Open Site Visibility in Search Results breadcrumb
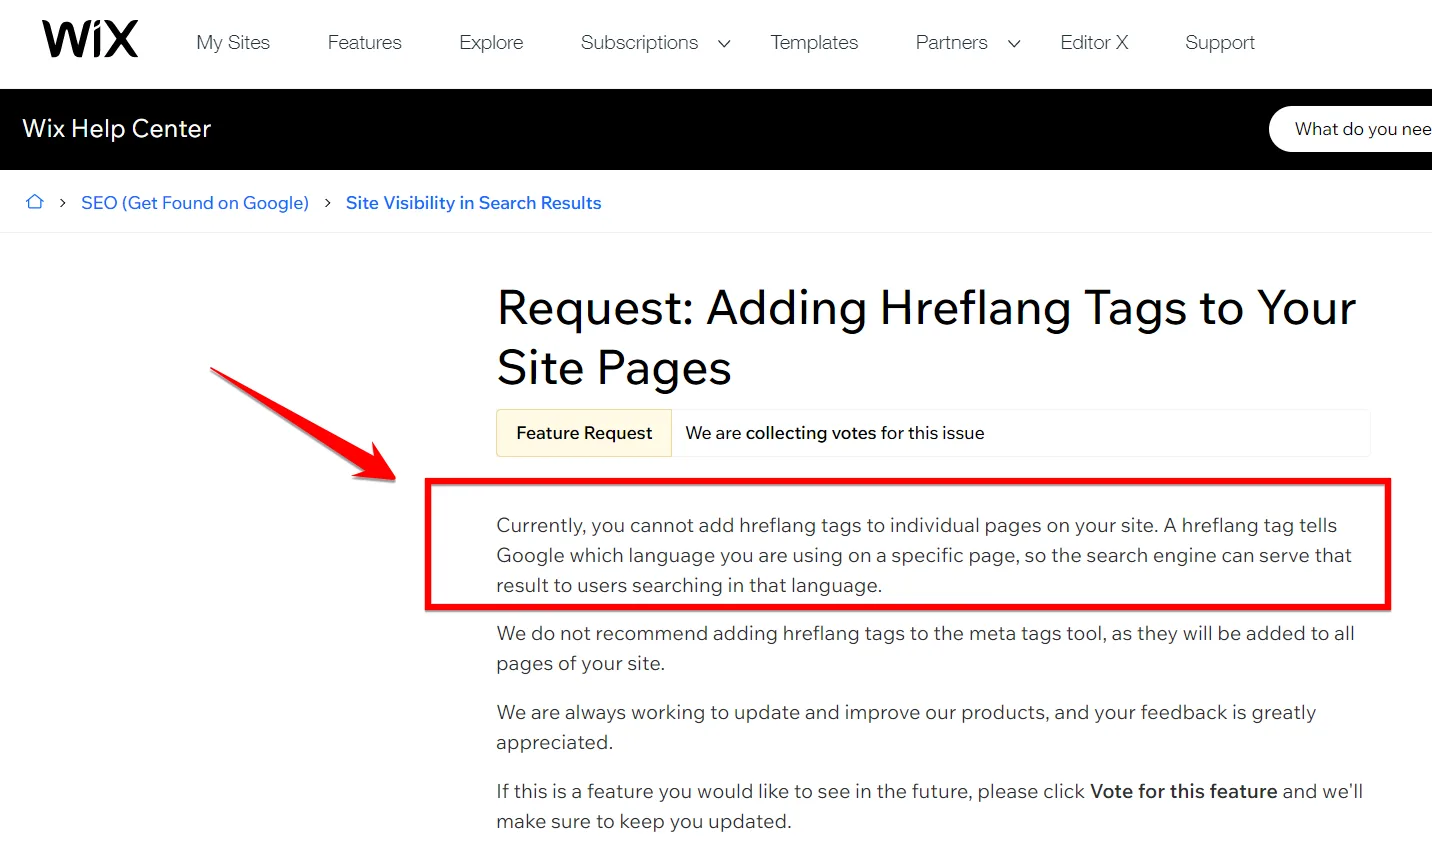The width and height of the screenshot is (1432, 862). coord(473,203)
